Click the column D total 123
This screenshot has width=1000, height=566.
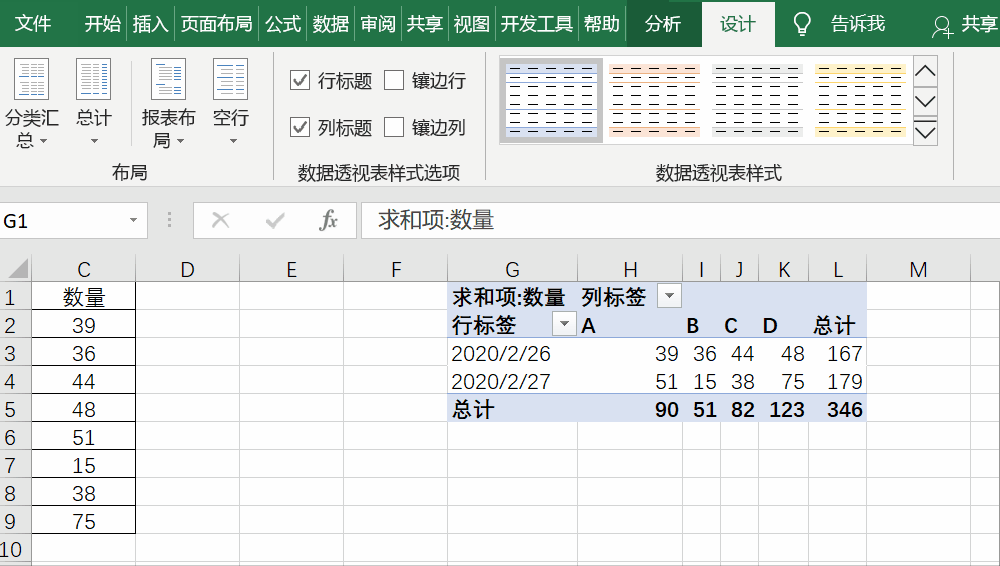pos(784,409)
